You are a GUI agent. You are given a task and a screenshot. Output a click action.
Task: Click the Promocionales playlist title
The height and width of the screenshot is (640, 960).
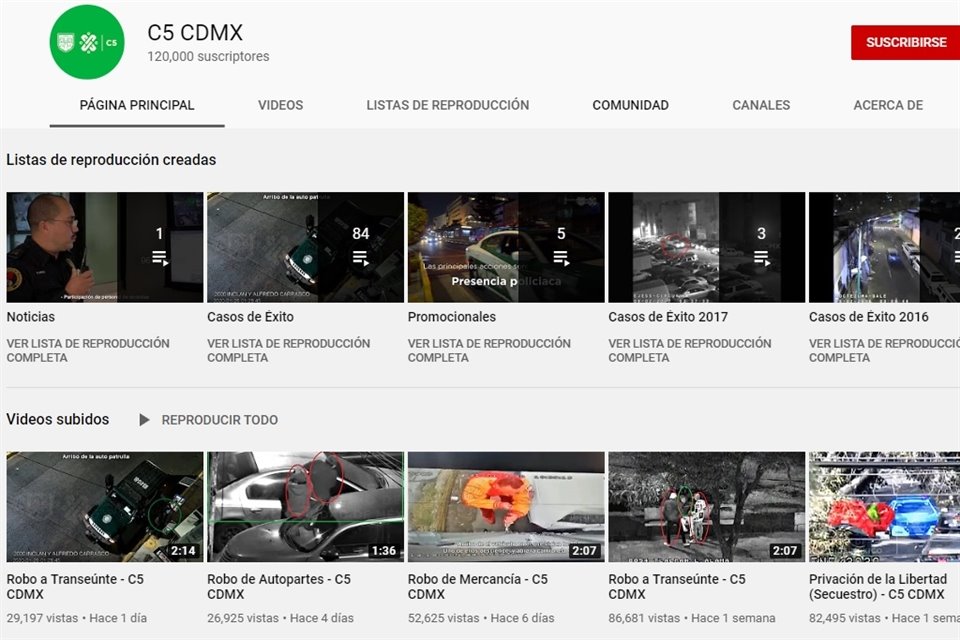[452, 317]
